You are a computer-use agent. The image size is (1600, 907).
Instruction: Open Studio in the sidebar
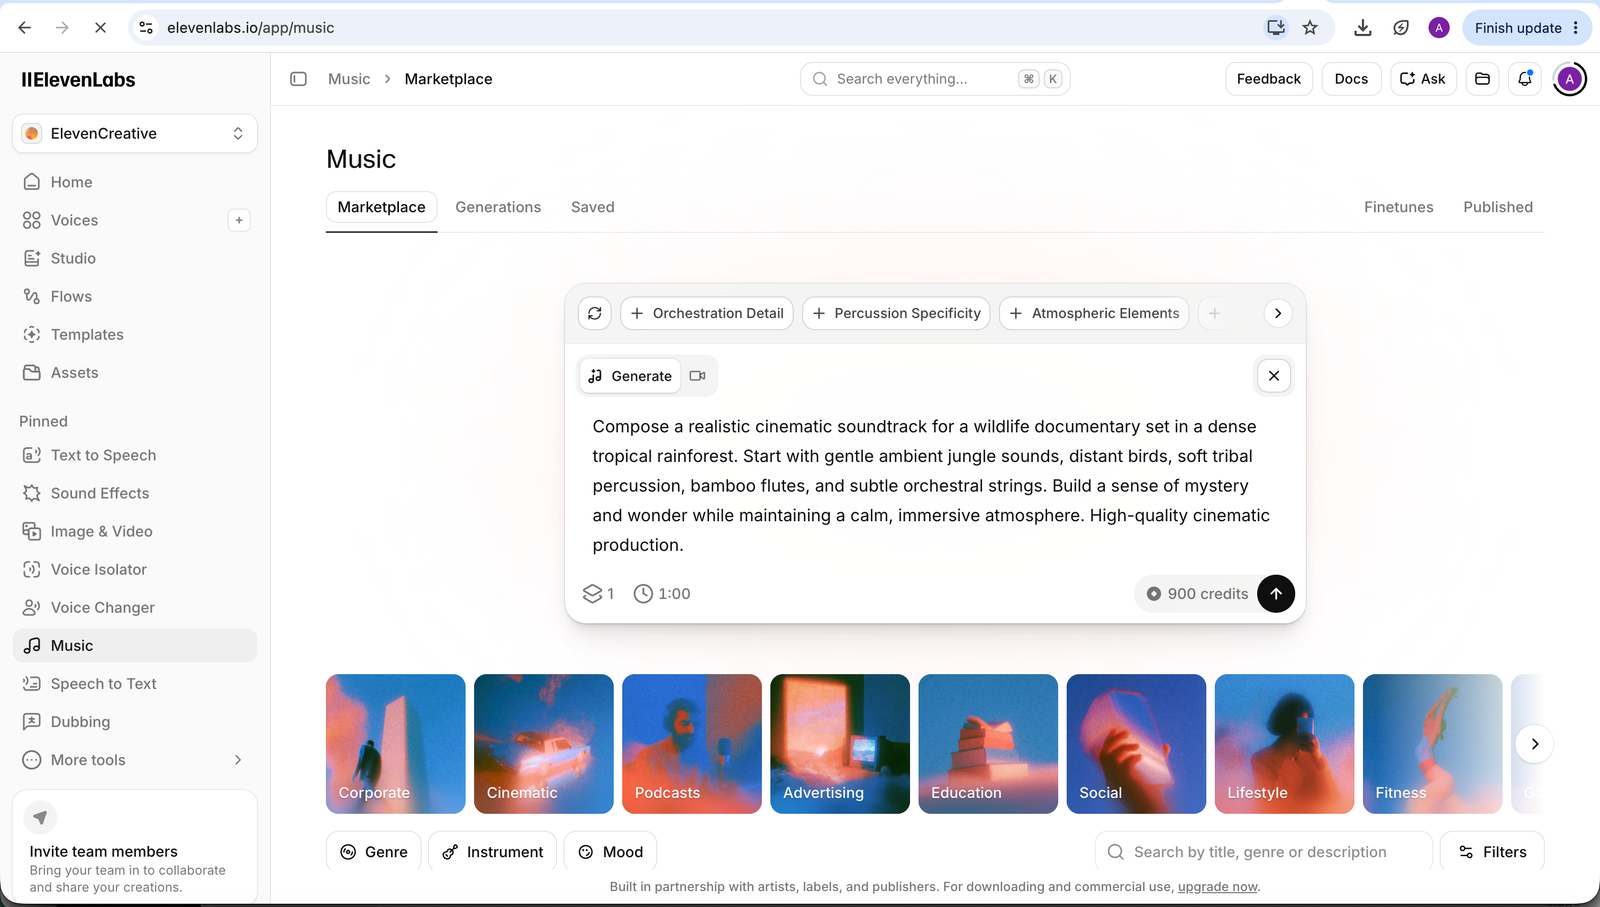point(135,258)
